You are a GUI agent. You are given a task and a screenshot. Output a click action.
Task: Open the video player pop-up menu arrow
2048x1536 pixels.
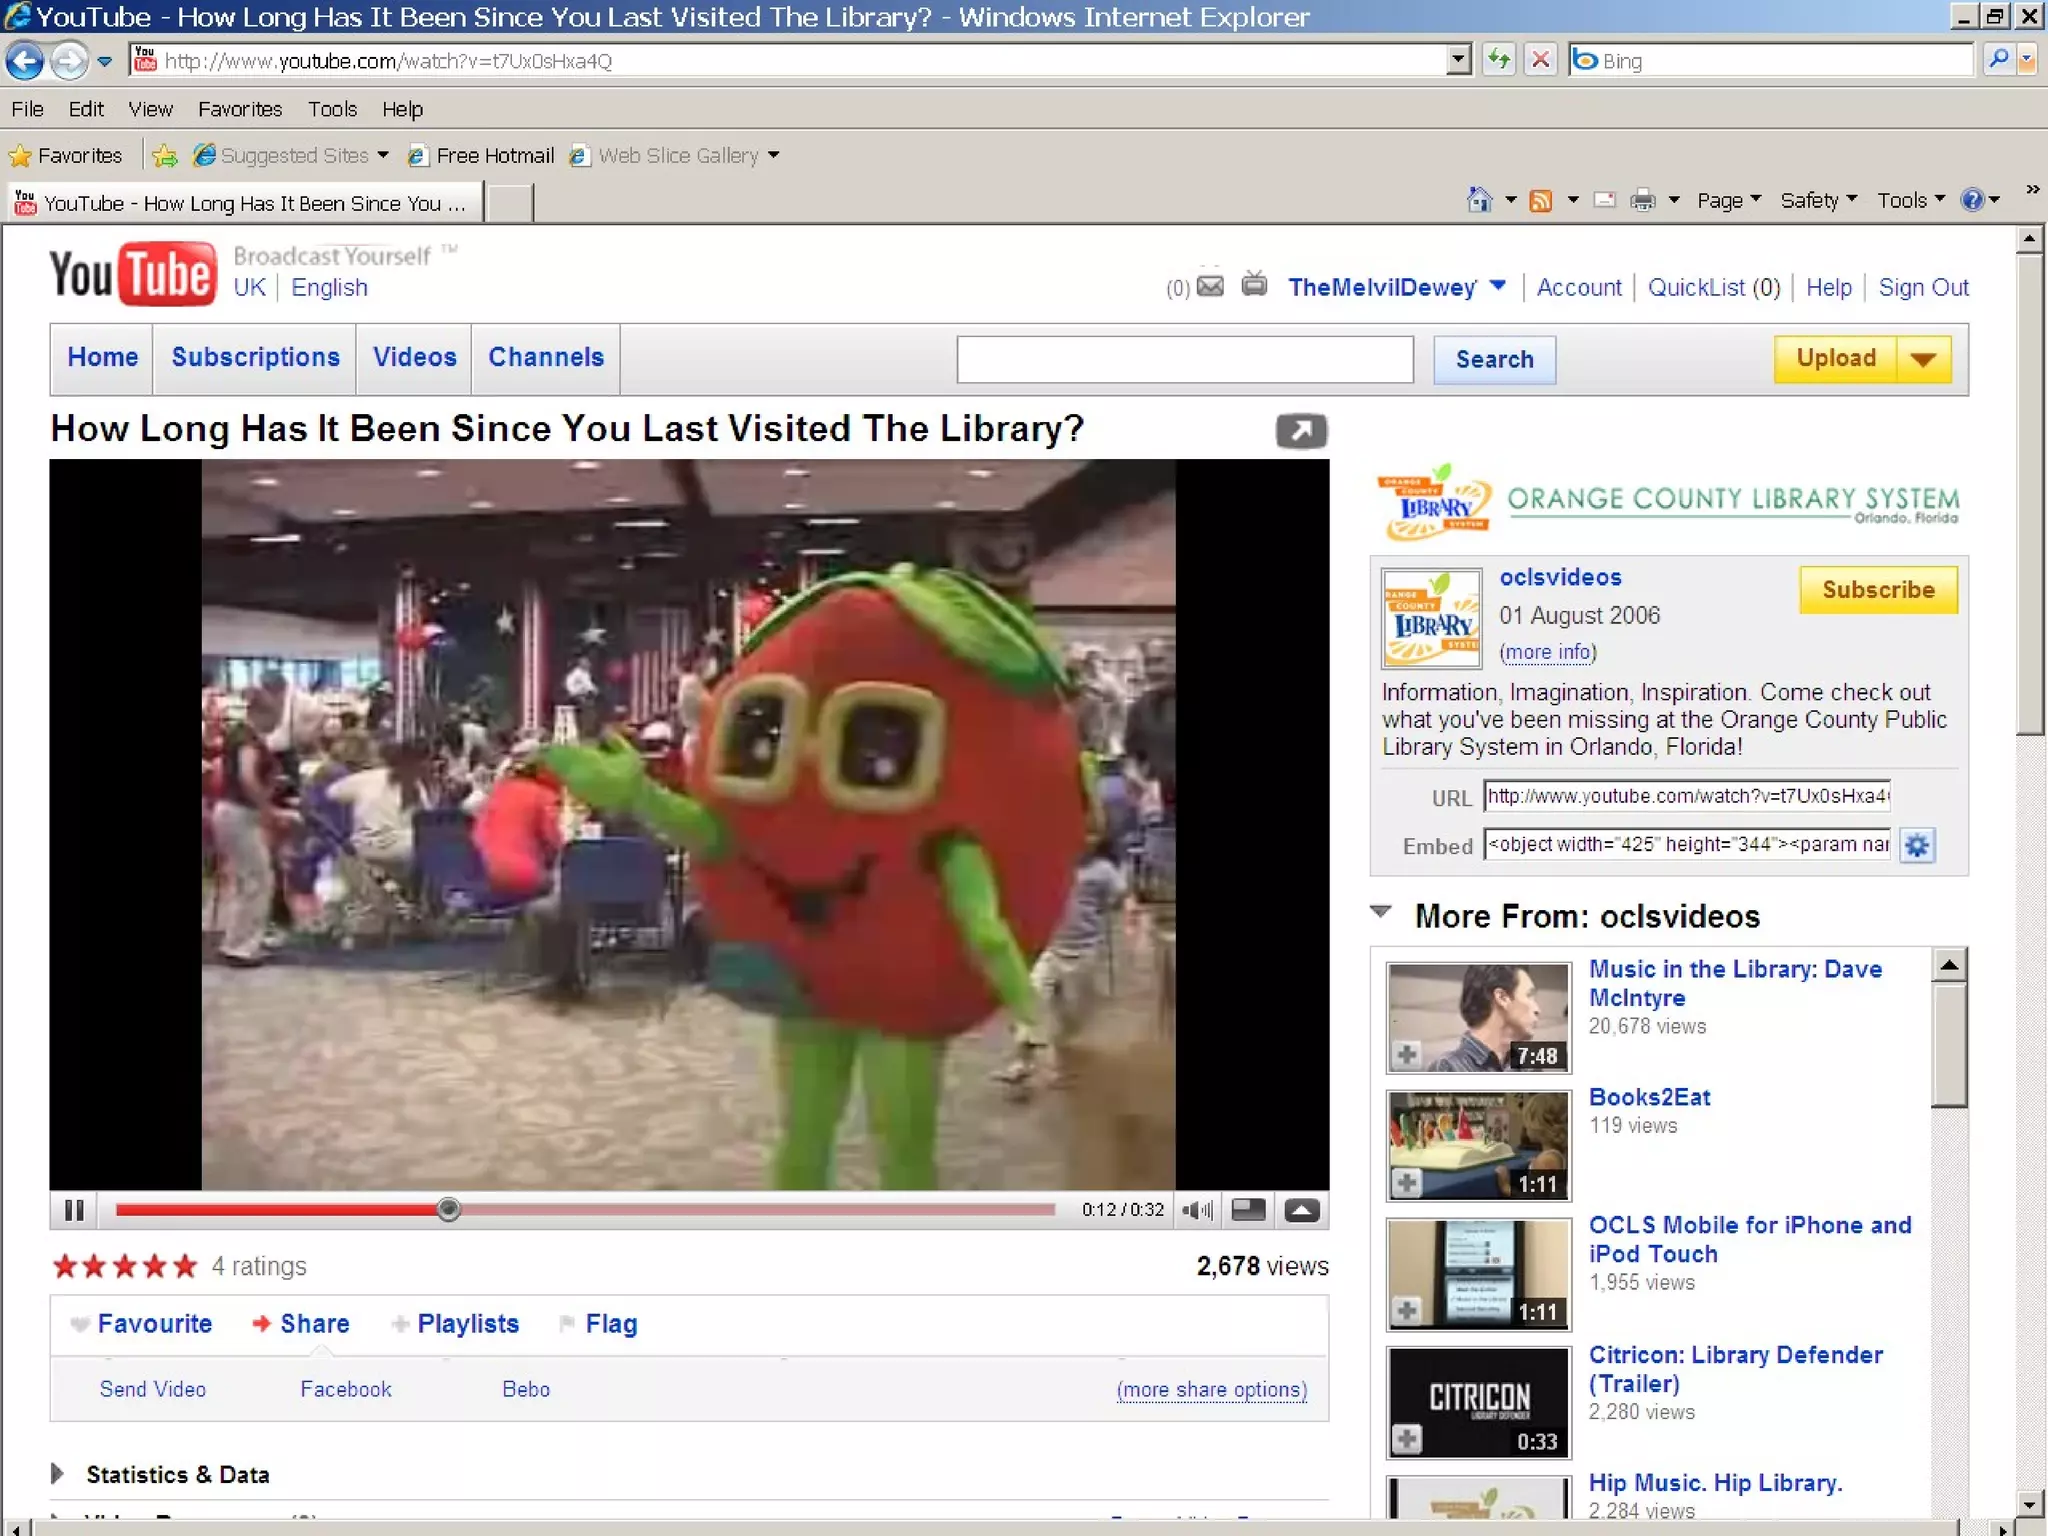coord(1301,1210)
